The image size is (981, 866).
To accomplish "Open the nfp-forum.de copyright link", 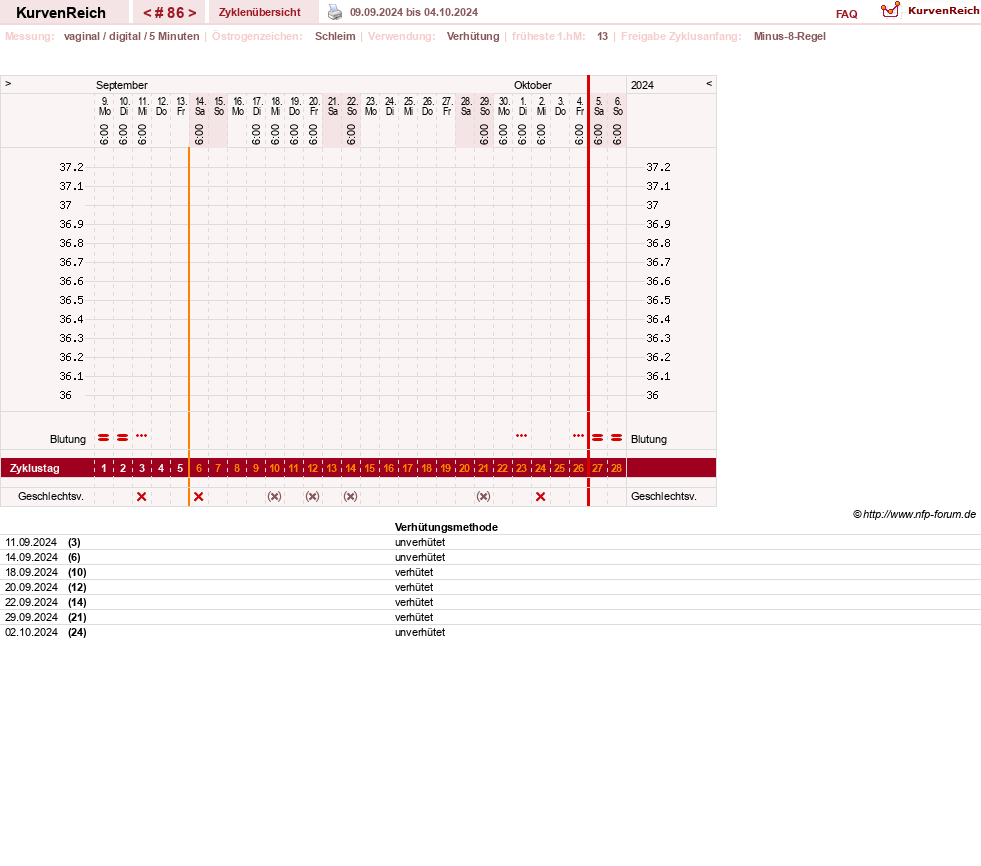I will (914, 514).
